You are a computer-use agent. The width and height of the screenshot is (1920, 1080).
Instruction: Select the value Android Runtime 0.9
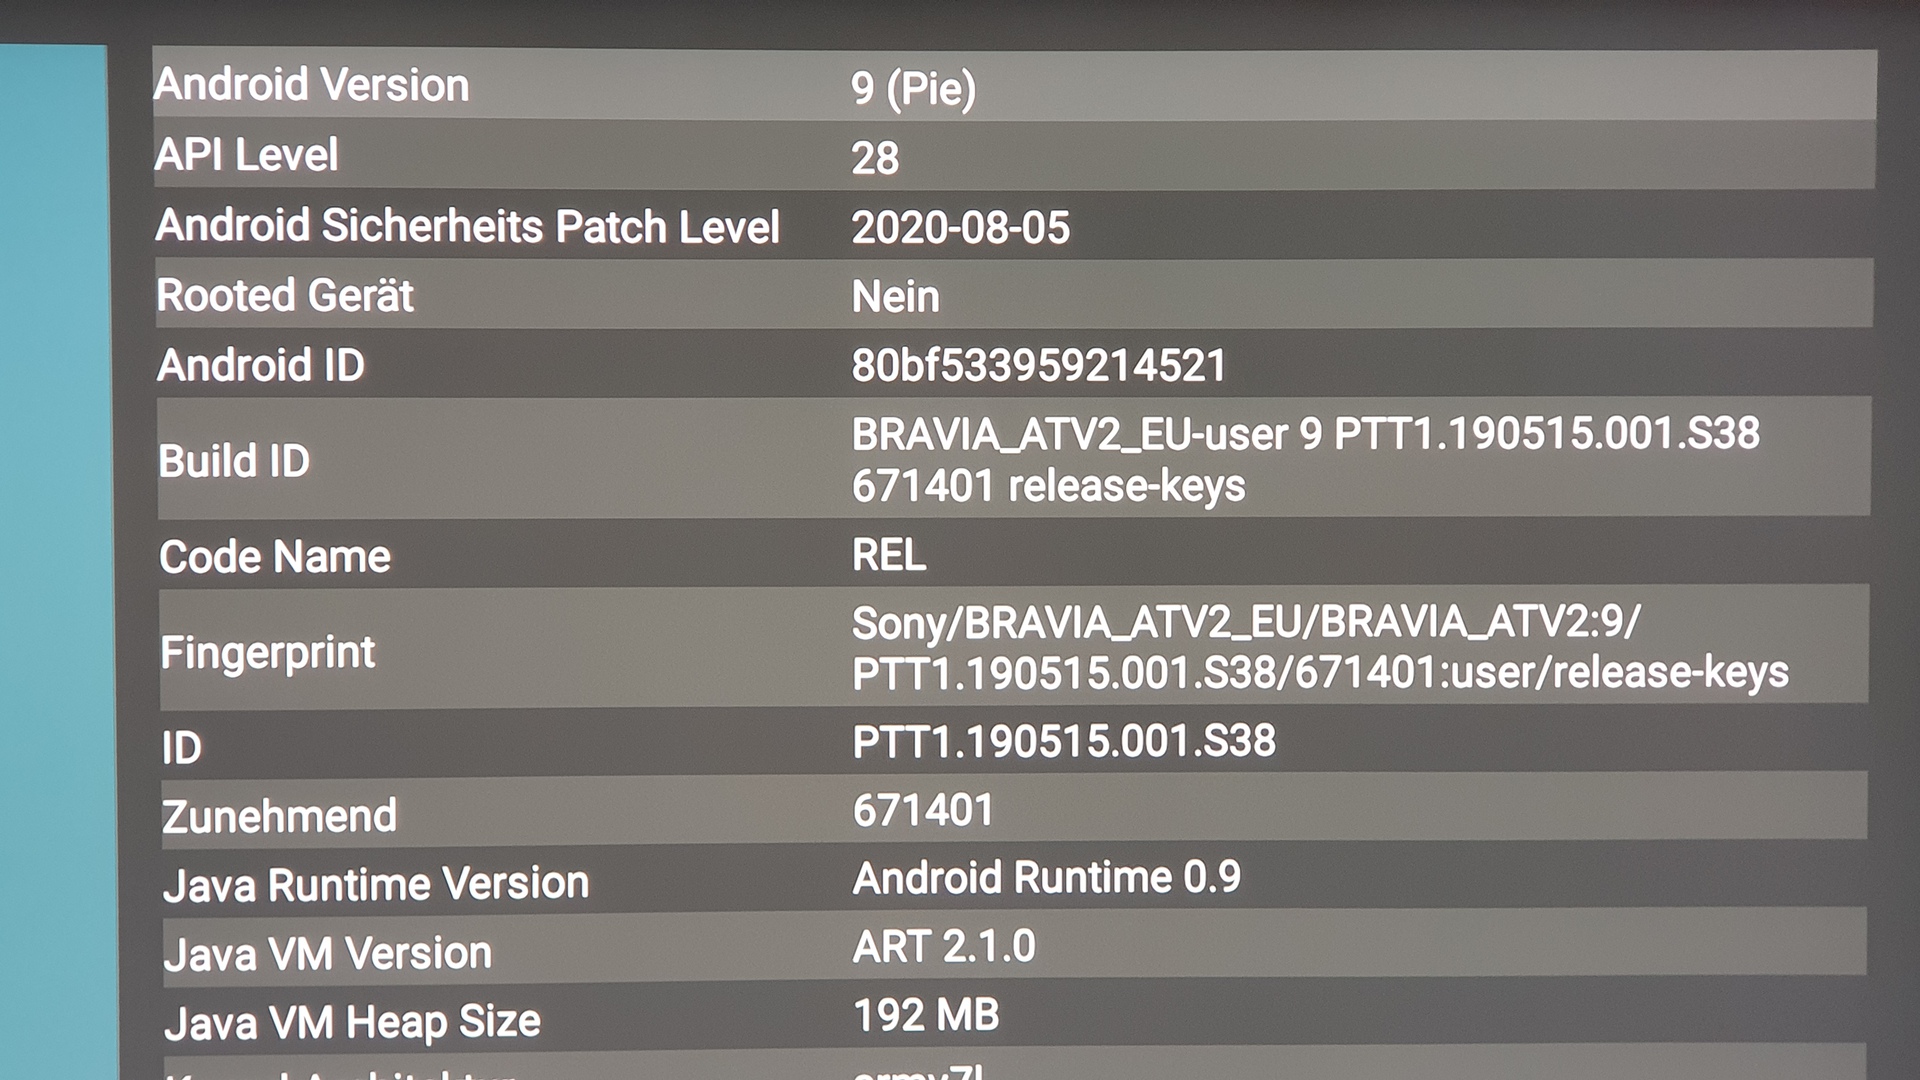pos(1047,878)
